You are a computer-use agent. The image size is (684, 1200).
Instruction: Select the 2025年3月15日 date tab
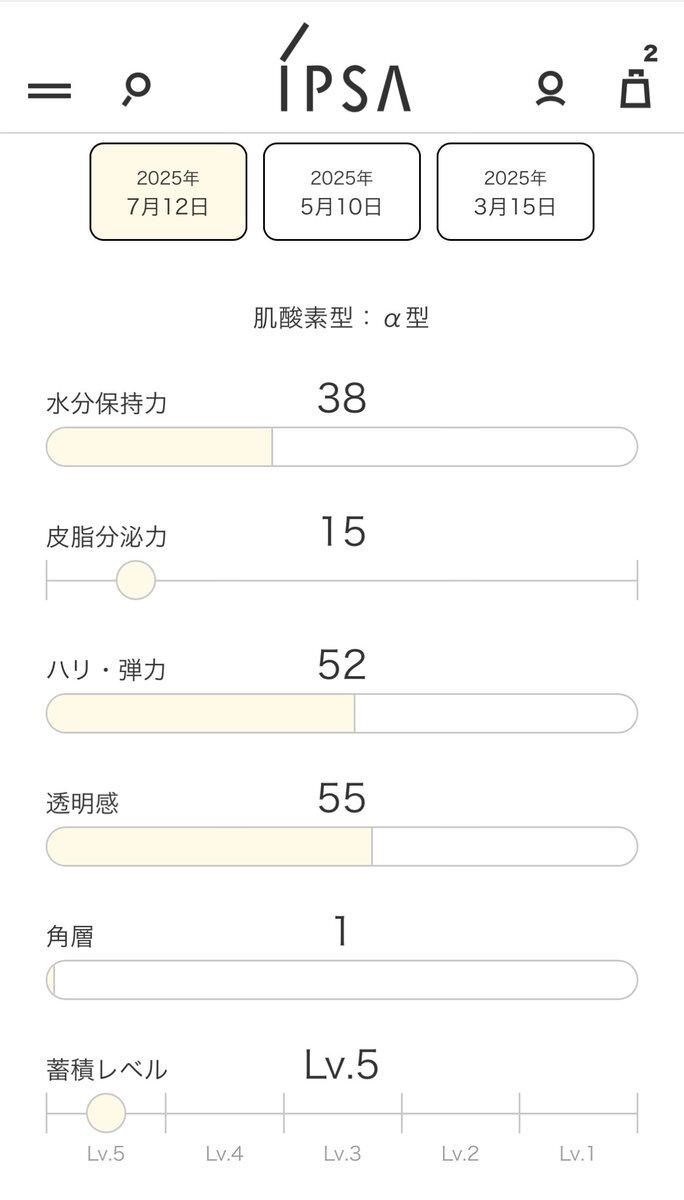point(515,192)
